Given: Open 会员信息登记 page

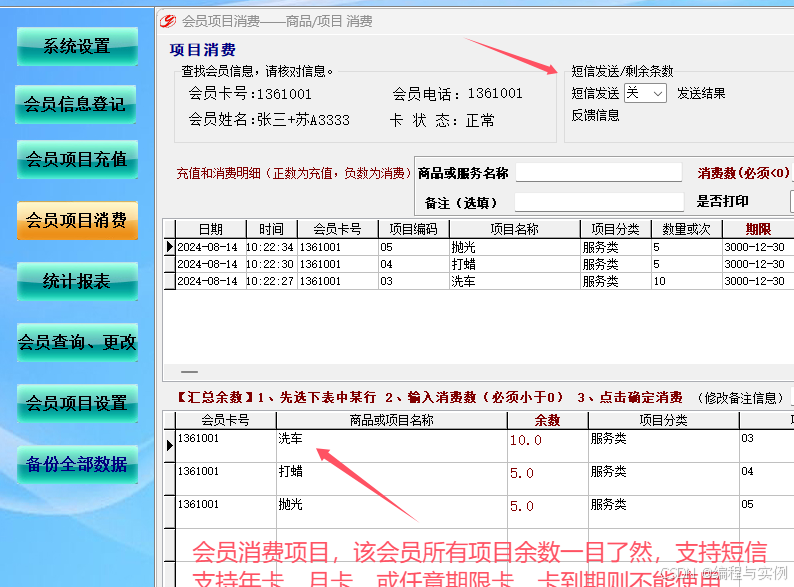Looking at the screenshot, I should point(75,104).
